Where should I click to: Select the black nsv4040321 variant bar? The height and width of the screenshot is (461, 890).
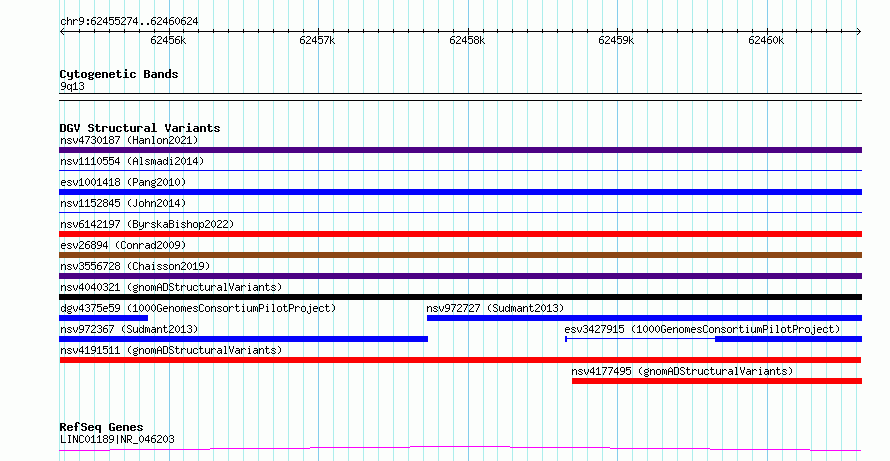click(460, 297)
